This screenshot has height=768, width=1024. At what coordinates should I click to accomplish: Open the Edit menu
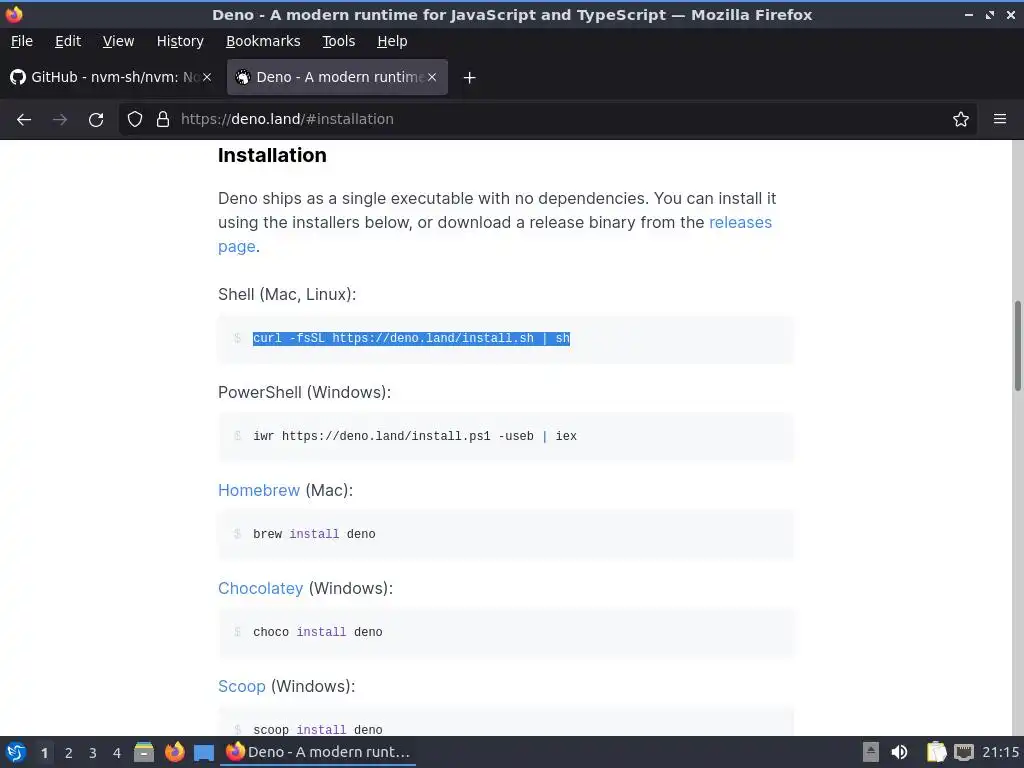point(68,41)
